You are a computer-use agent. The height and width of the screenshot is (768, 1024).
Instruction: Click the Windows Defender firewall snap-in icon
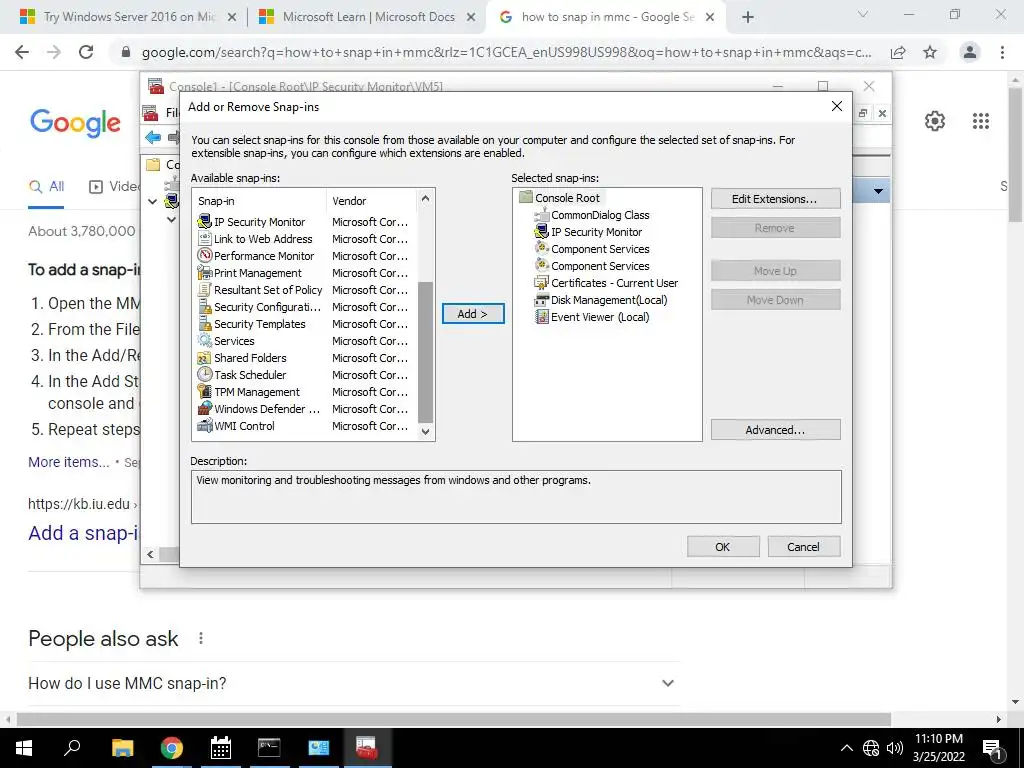(204, 409)
